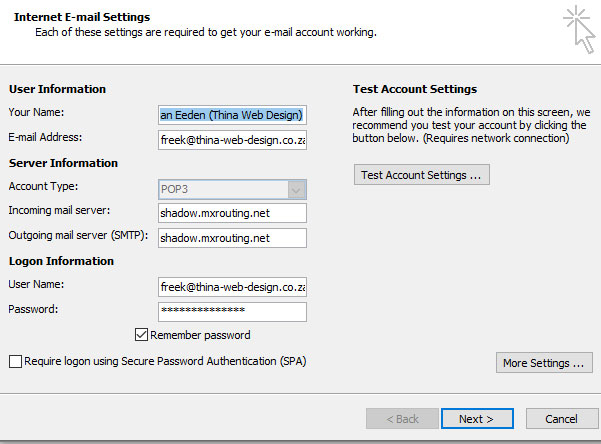Click into the E-mail Address field
Screen dimensions: 601x444
(x=232, y=140)
